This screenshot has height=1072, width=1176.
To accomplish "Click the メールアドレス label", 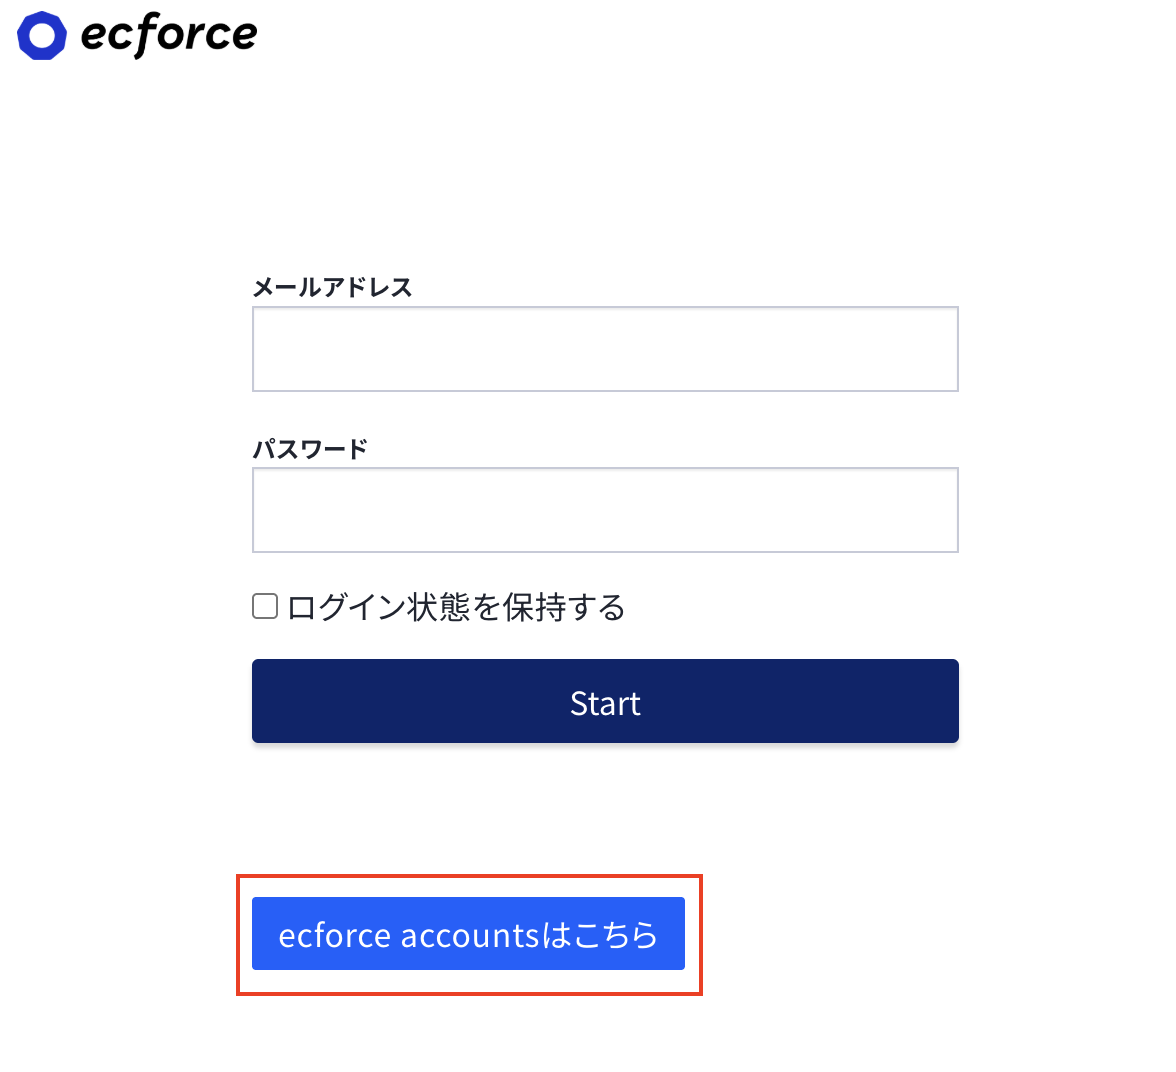I will [x=331, y=287].
